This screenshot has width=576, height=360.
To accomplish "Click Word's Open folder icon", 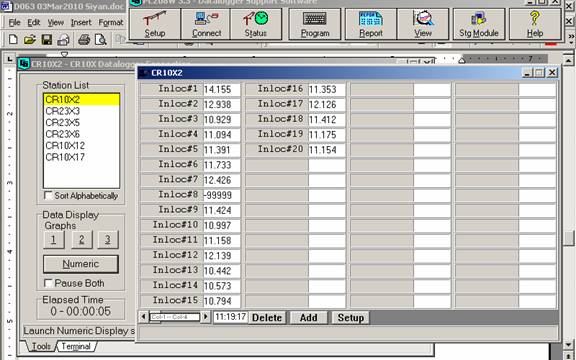I will pos(30,39).
